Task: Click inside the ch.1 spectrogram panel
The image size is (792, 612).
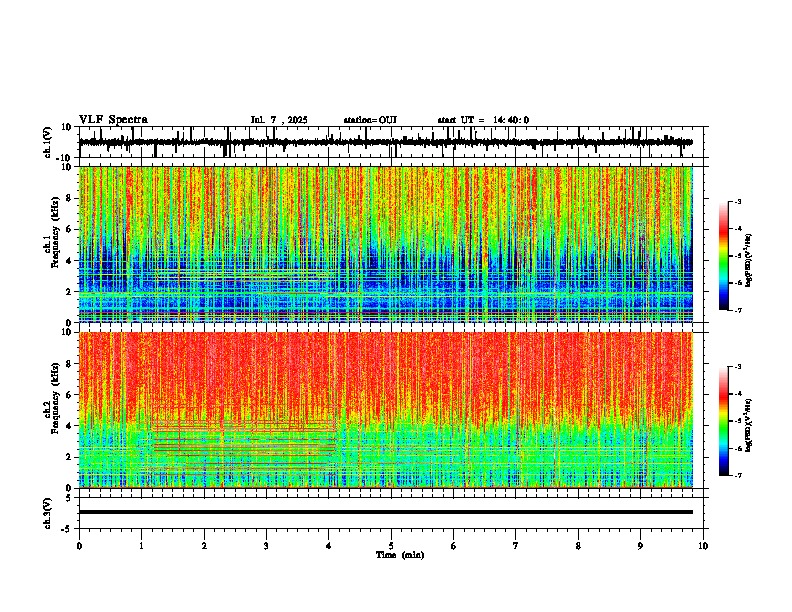Action: pyautogui.click(x=385, y=244)
